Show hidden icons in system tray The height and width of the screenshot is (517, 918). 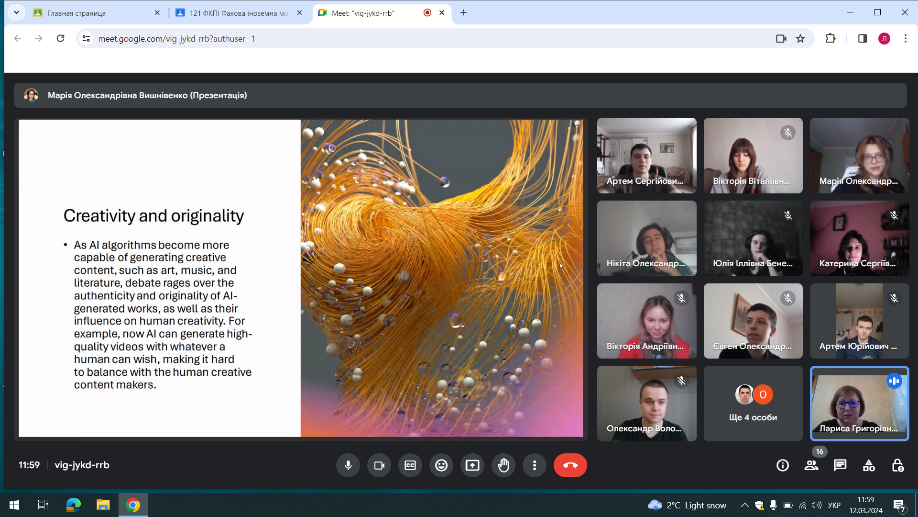(x=744, y=505)
